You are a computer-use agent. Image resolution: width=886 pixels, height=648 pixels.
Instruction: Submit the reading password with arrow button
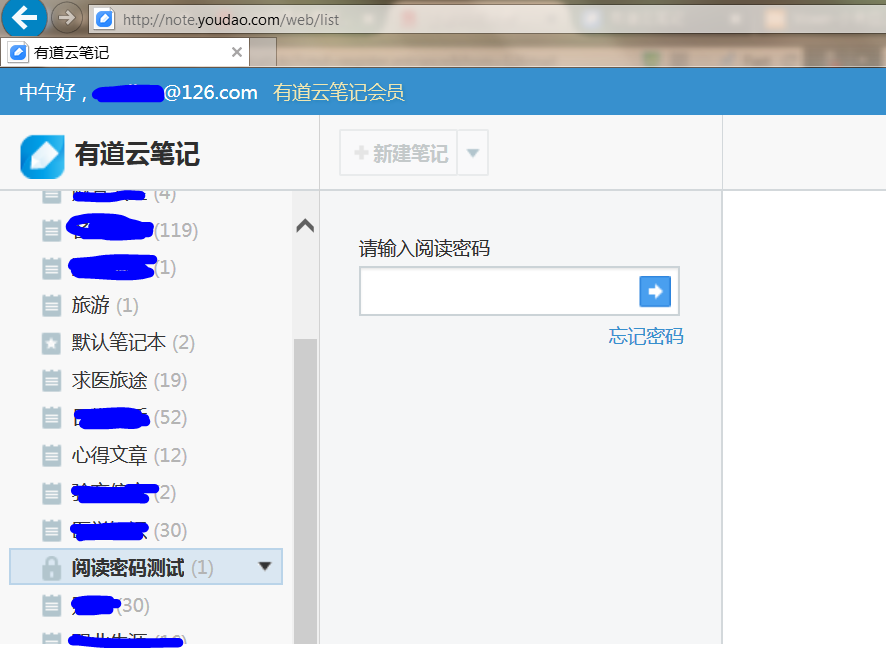[655, 292]
